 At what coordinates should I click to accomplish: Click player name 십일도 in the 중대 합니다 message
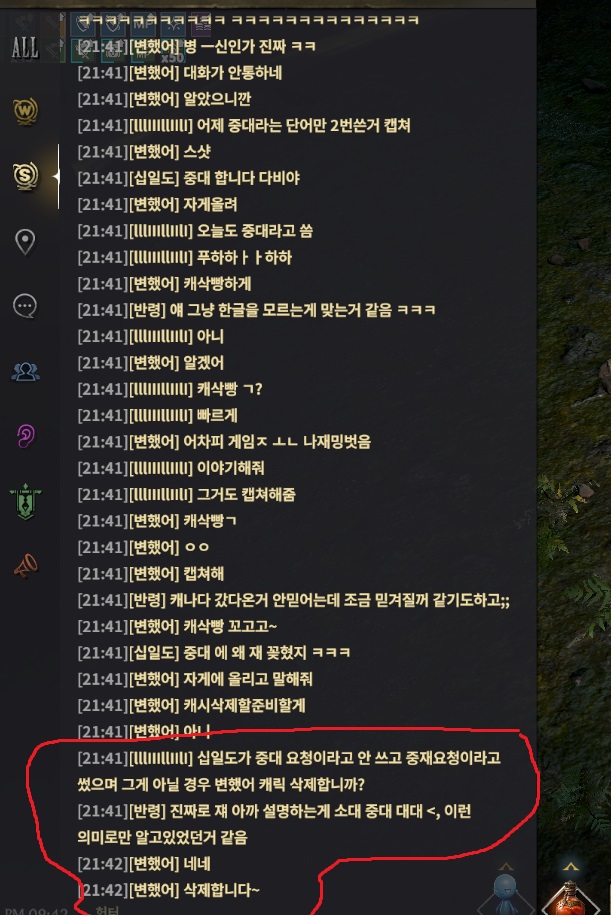[x=154, y=178]
